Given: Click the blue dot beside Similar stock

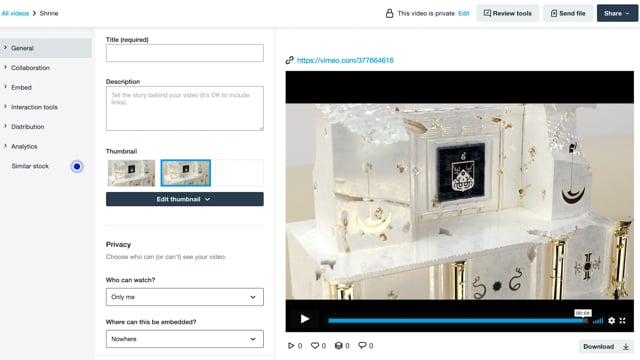Looking at the screenshot, I should (77, 167).
